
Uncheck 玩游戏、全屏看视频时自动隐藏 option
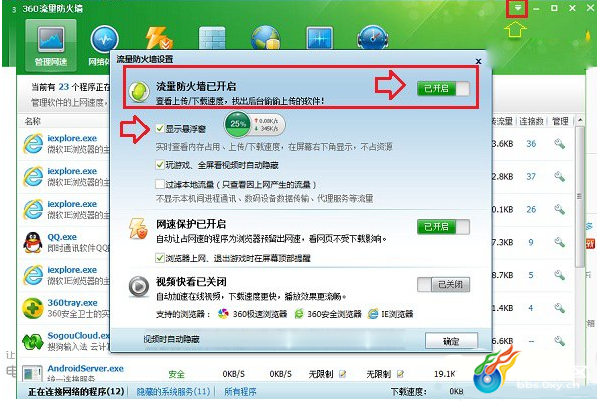pyautogui.click(x=160, y=165)
